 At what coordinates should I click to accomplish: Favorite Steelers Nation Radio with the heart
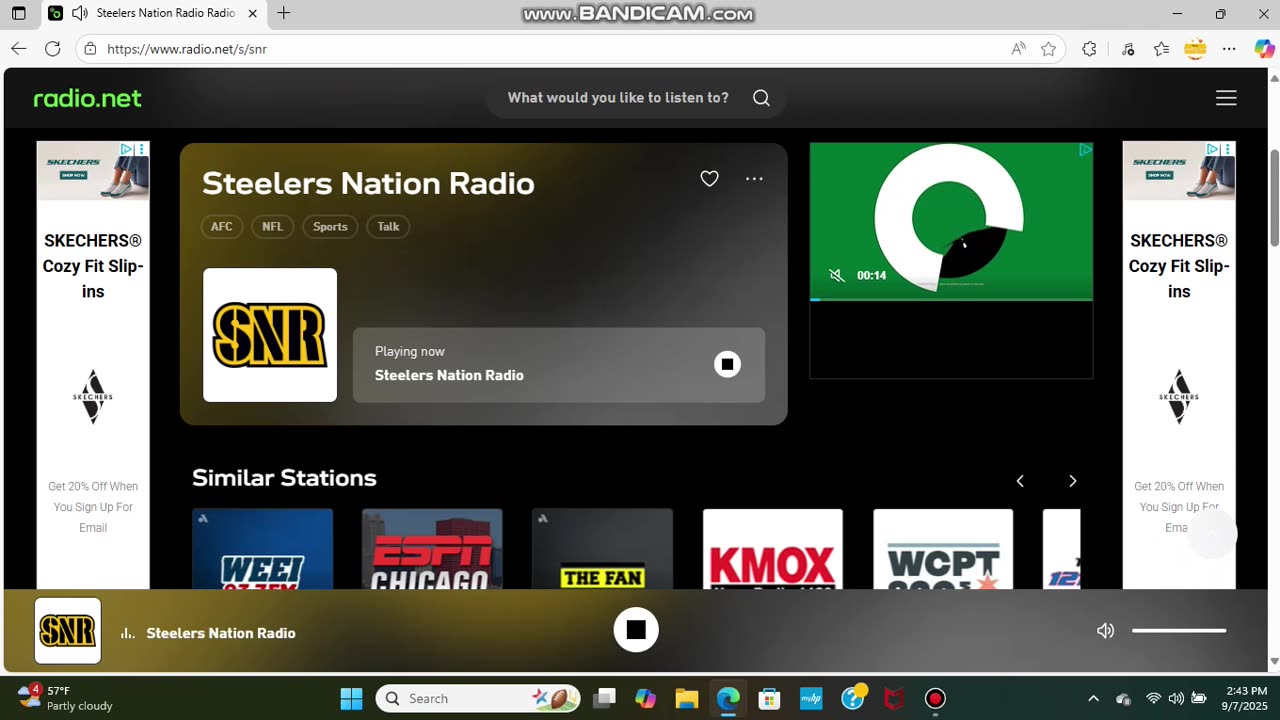[709, 179]
